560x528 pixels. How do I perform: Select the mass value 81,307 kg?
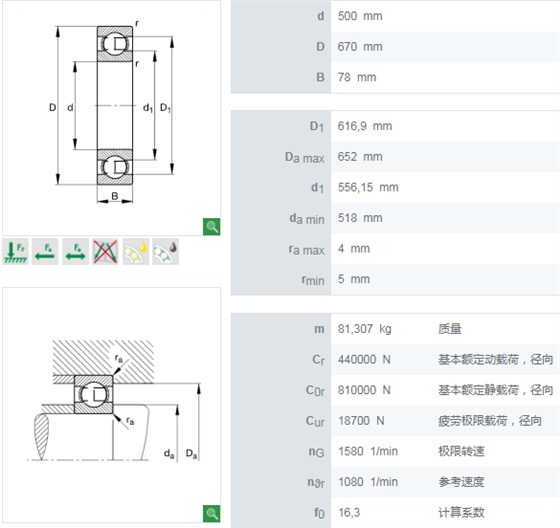[365, 329]
